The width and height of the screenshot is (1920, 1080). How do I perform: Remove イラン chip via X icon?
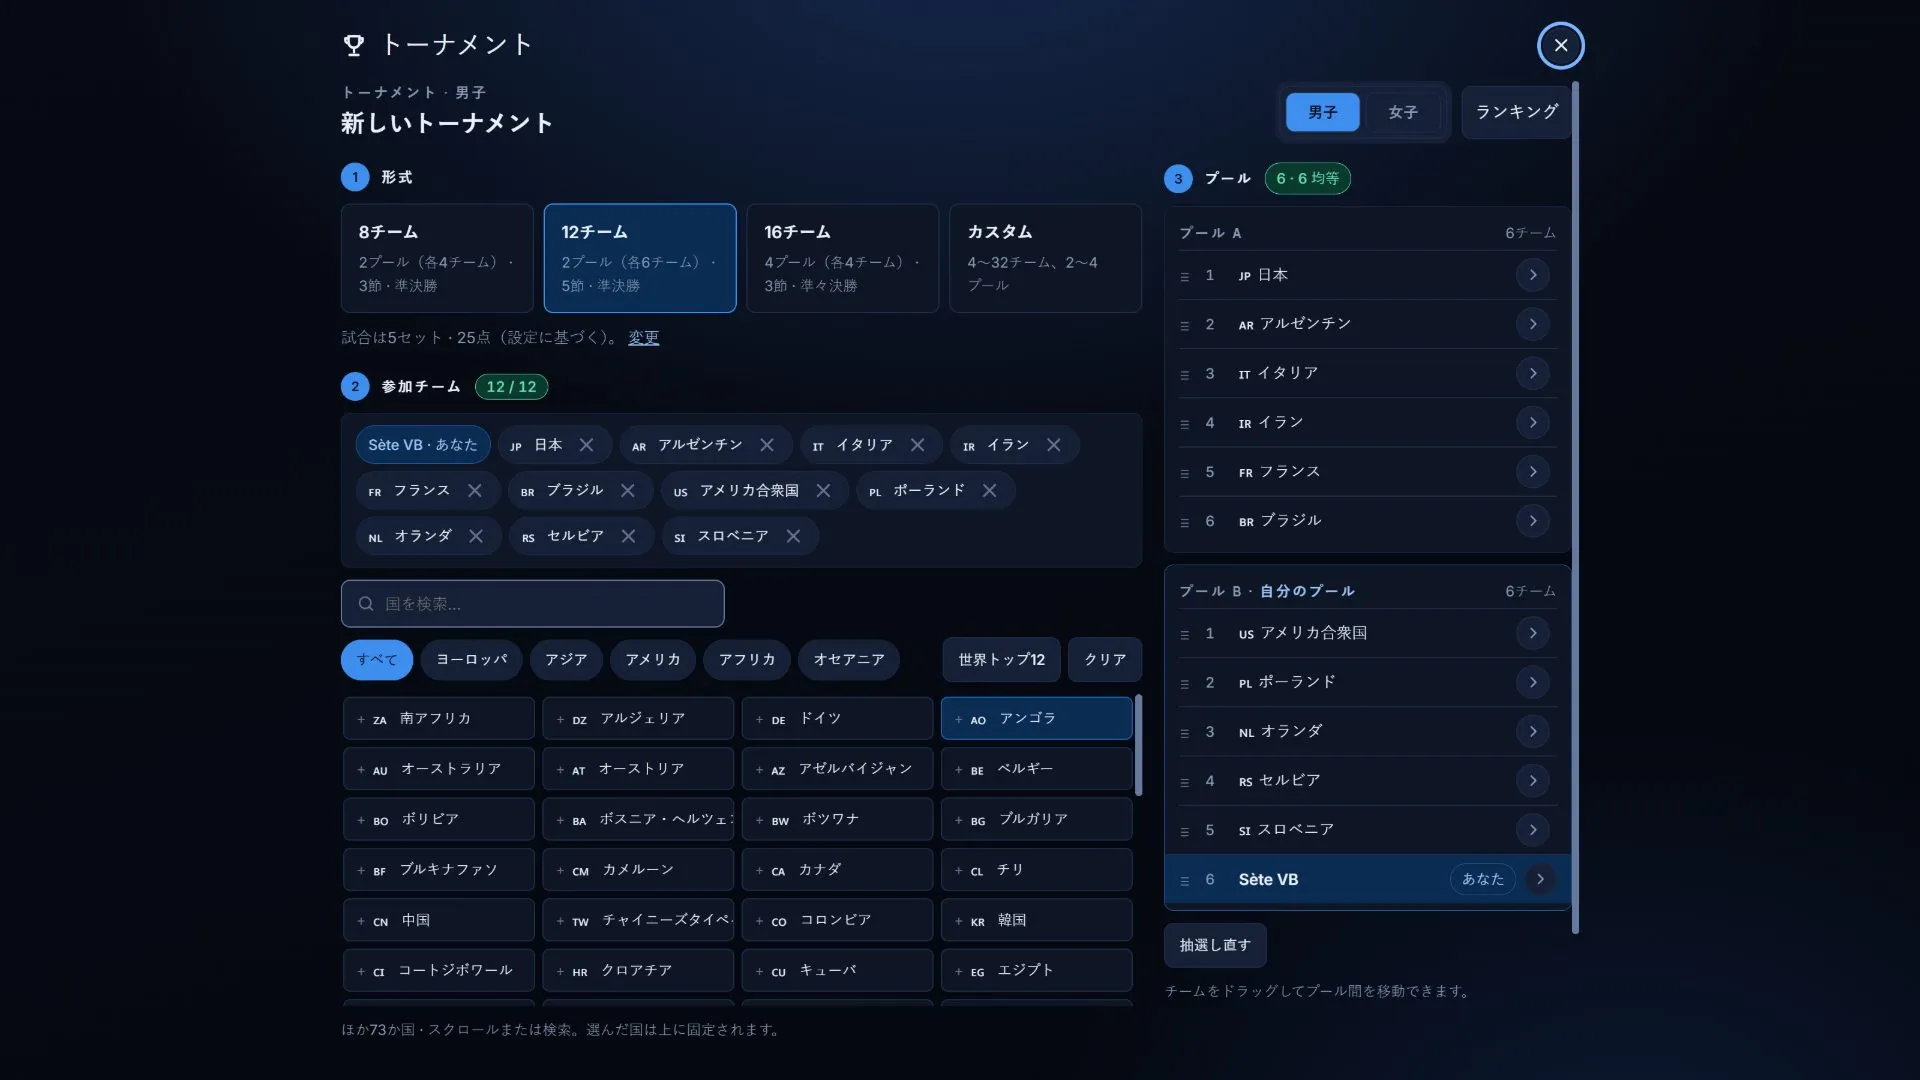tap(1054, 445)
